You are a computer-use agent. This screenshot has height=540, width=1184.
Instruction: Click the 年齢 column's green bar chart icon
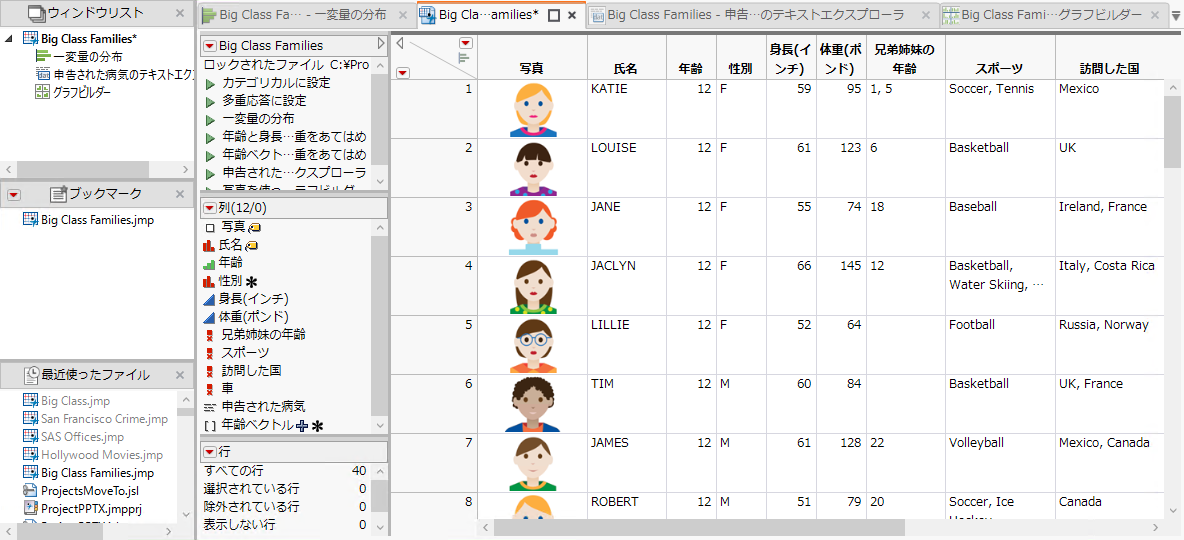tap(209, 262)
